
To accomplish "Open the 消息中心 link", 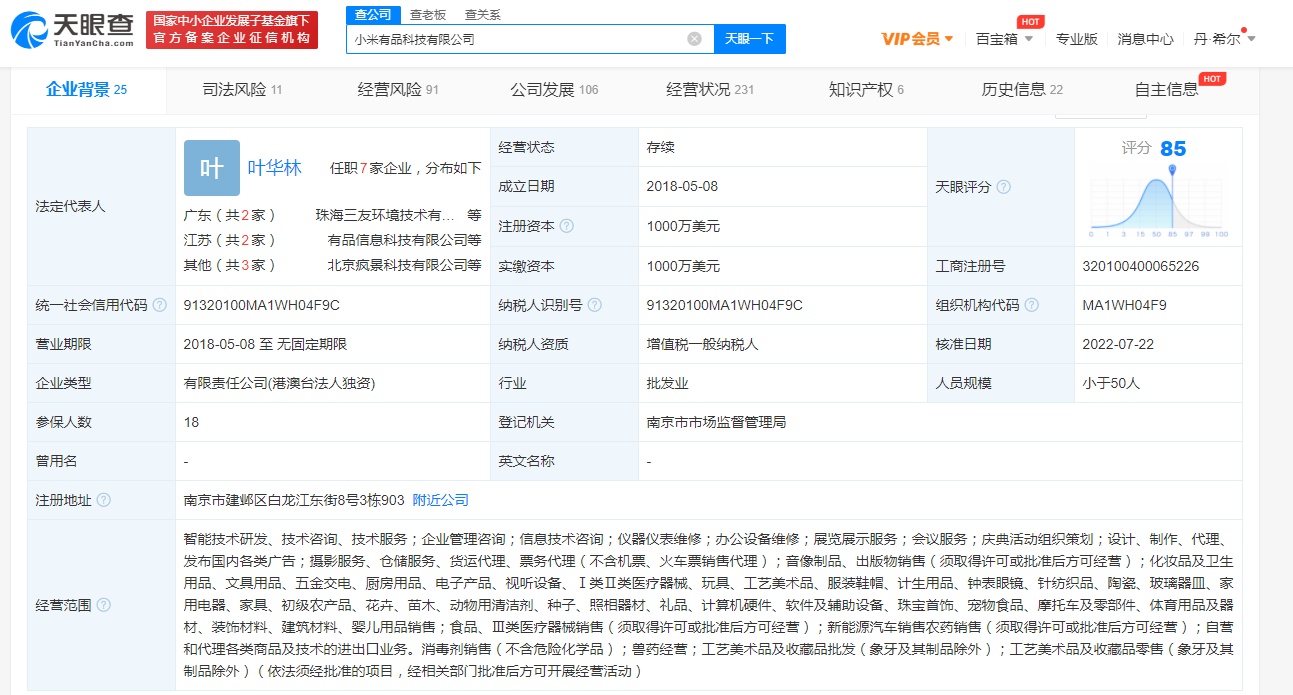I will click(1146, 39).
